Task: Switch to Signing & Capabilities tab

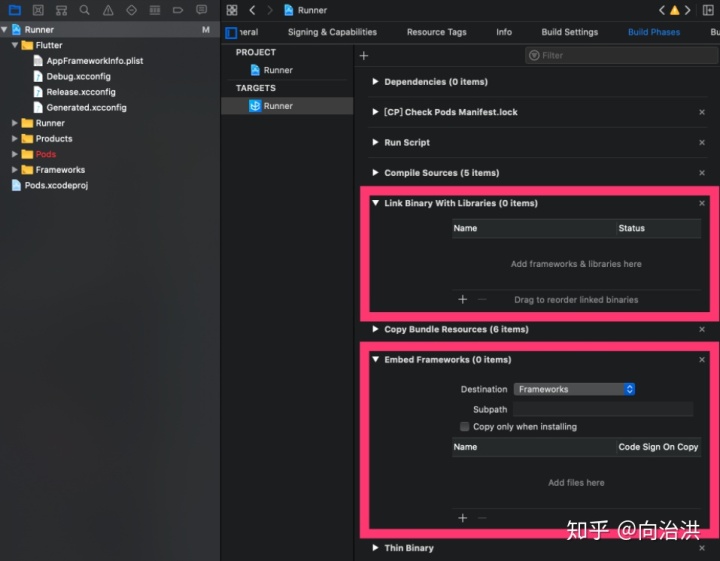Action: click(x=332, y=32)
